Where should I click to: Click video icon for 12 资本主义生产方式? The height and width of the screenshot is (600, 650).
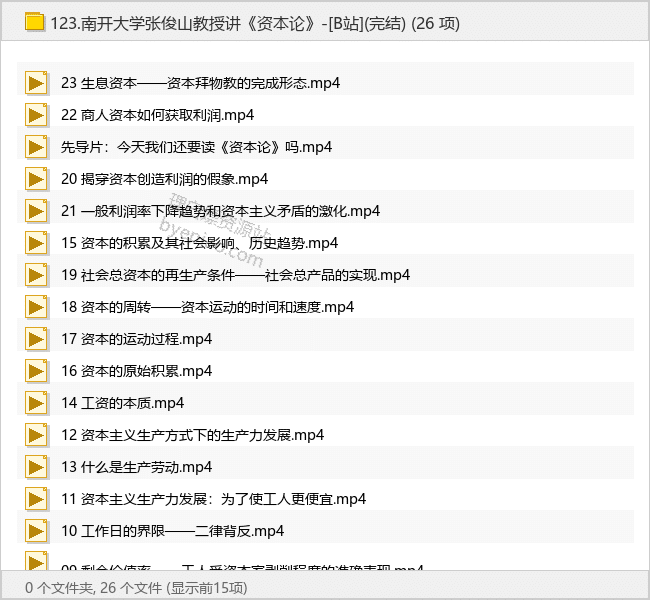(x=36, y=435)
